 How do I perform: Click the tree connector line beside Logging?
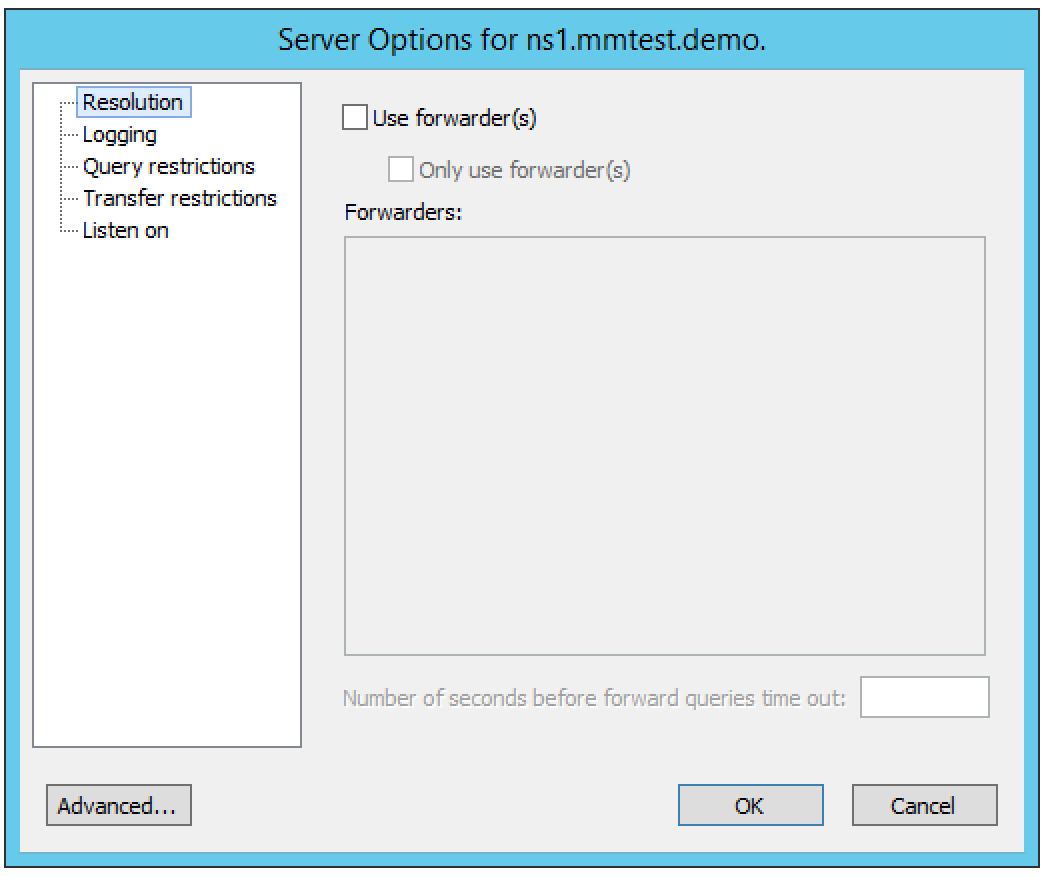[x=69, y=135]
